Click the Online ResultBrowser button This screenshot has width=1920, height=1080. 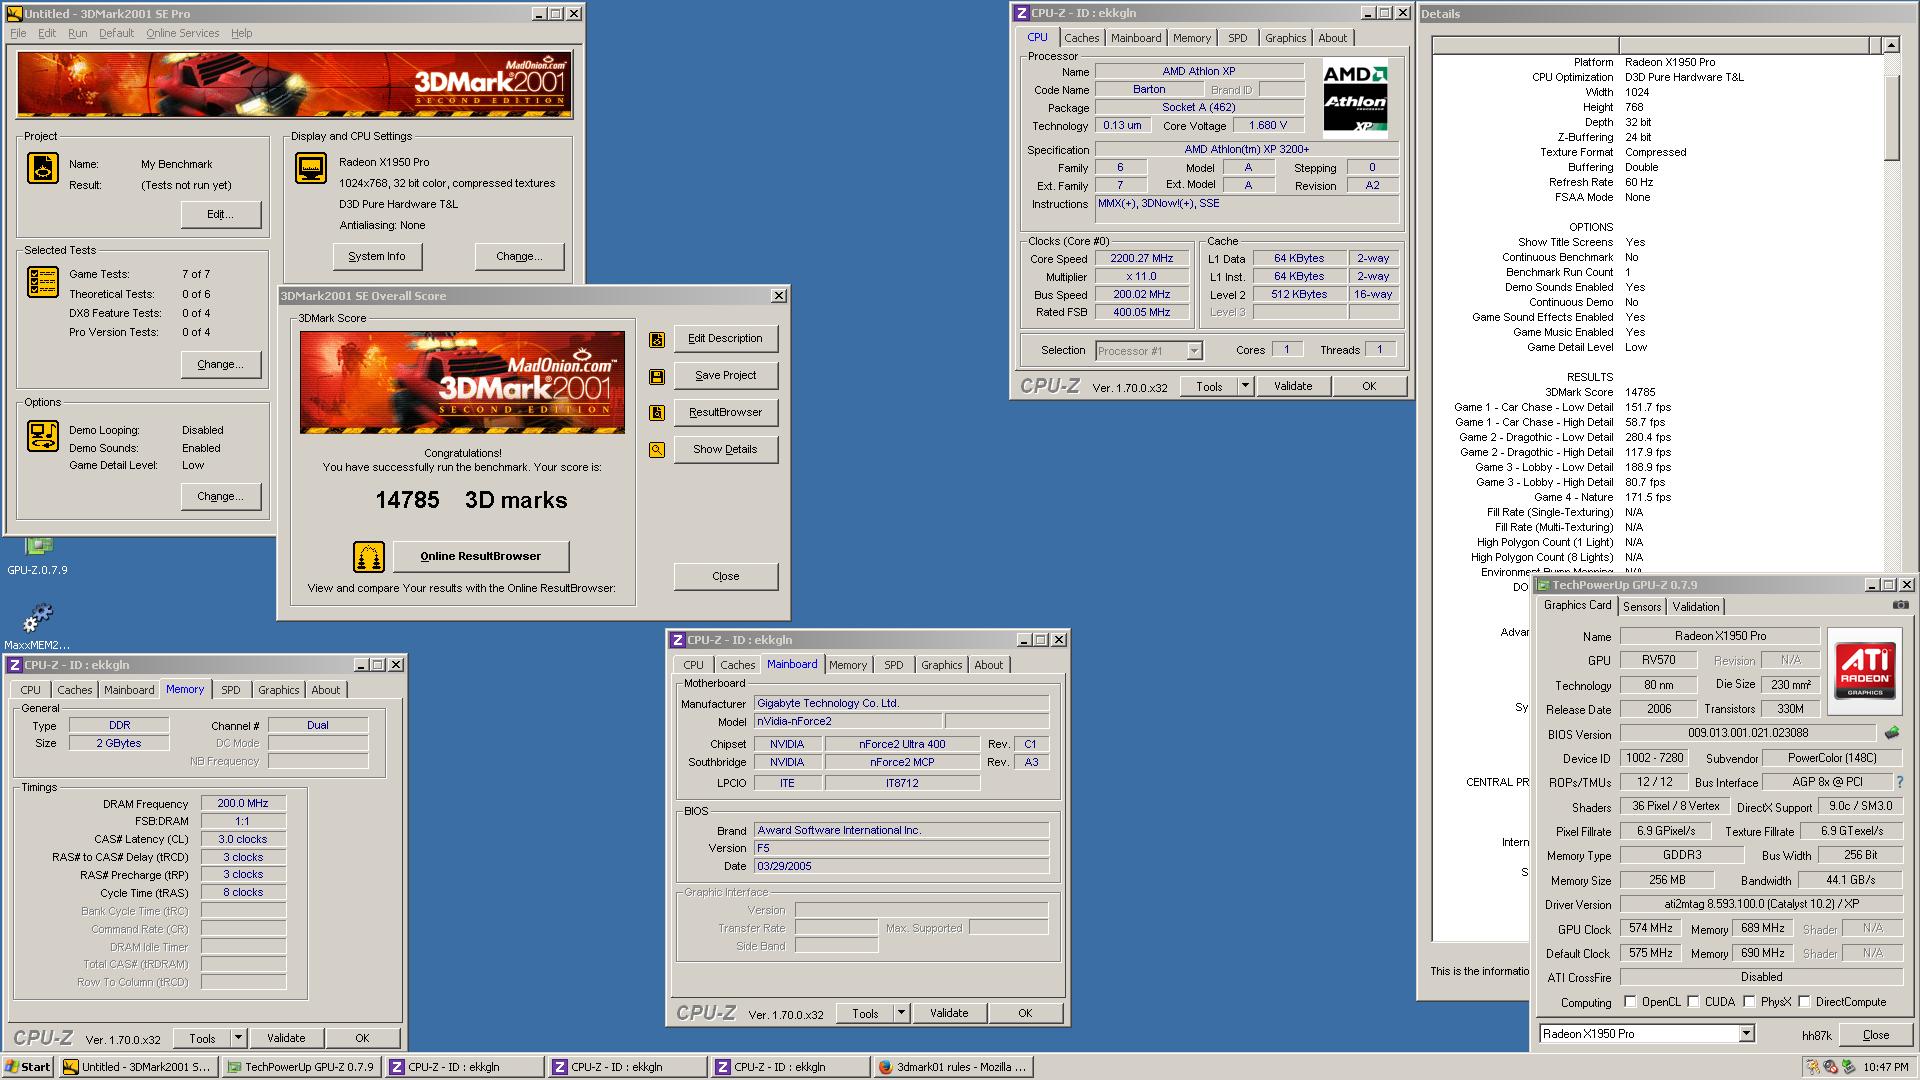[x=481, y=556]
